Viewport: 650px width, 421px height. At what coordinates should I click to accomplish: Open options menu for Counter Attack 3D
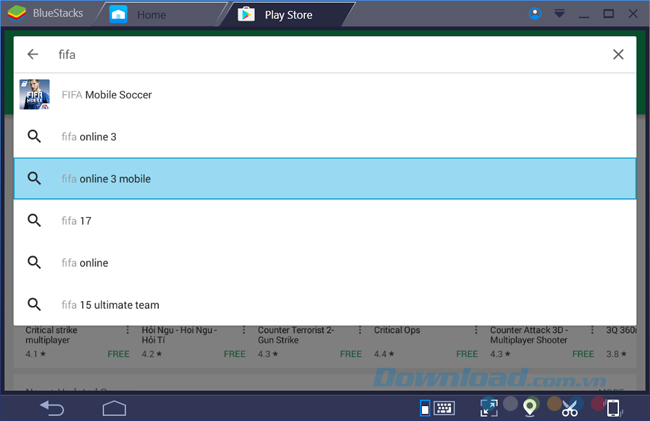click(x=592, y=330)
